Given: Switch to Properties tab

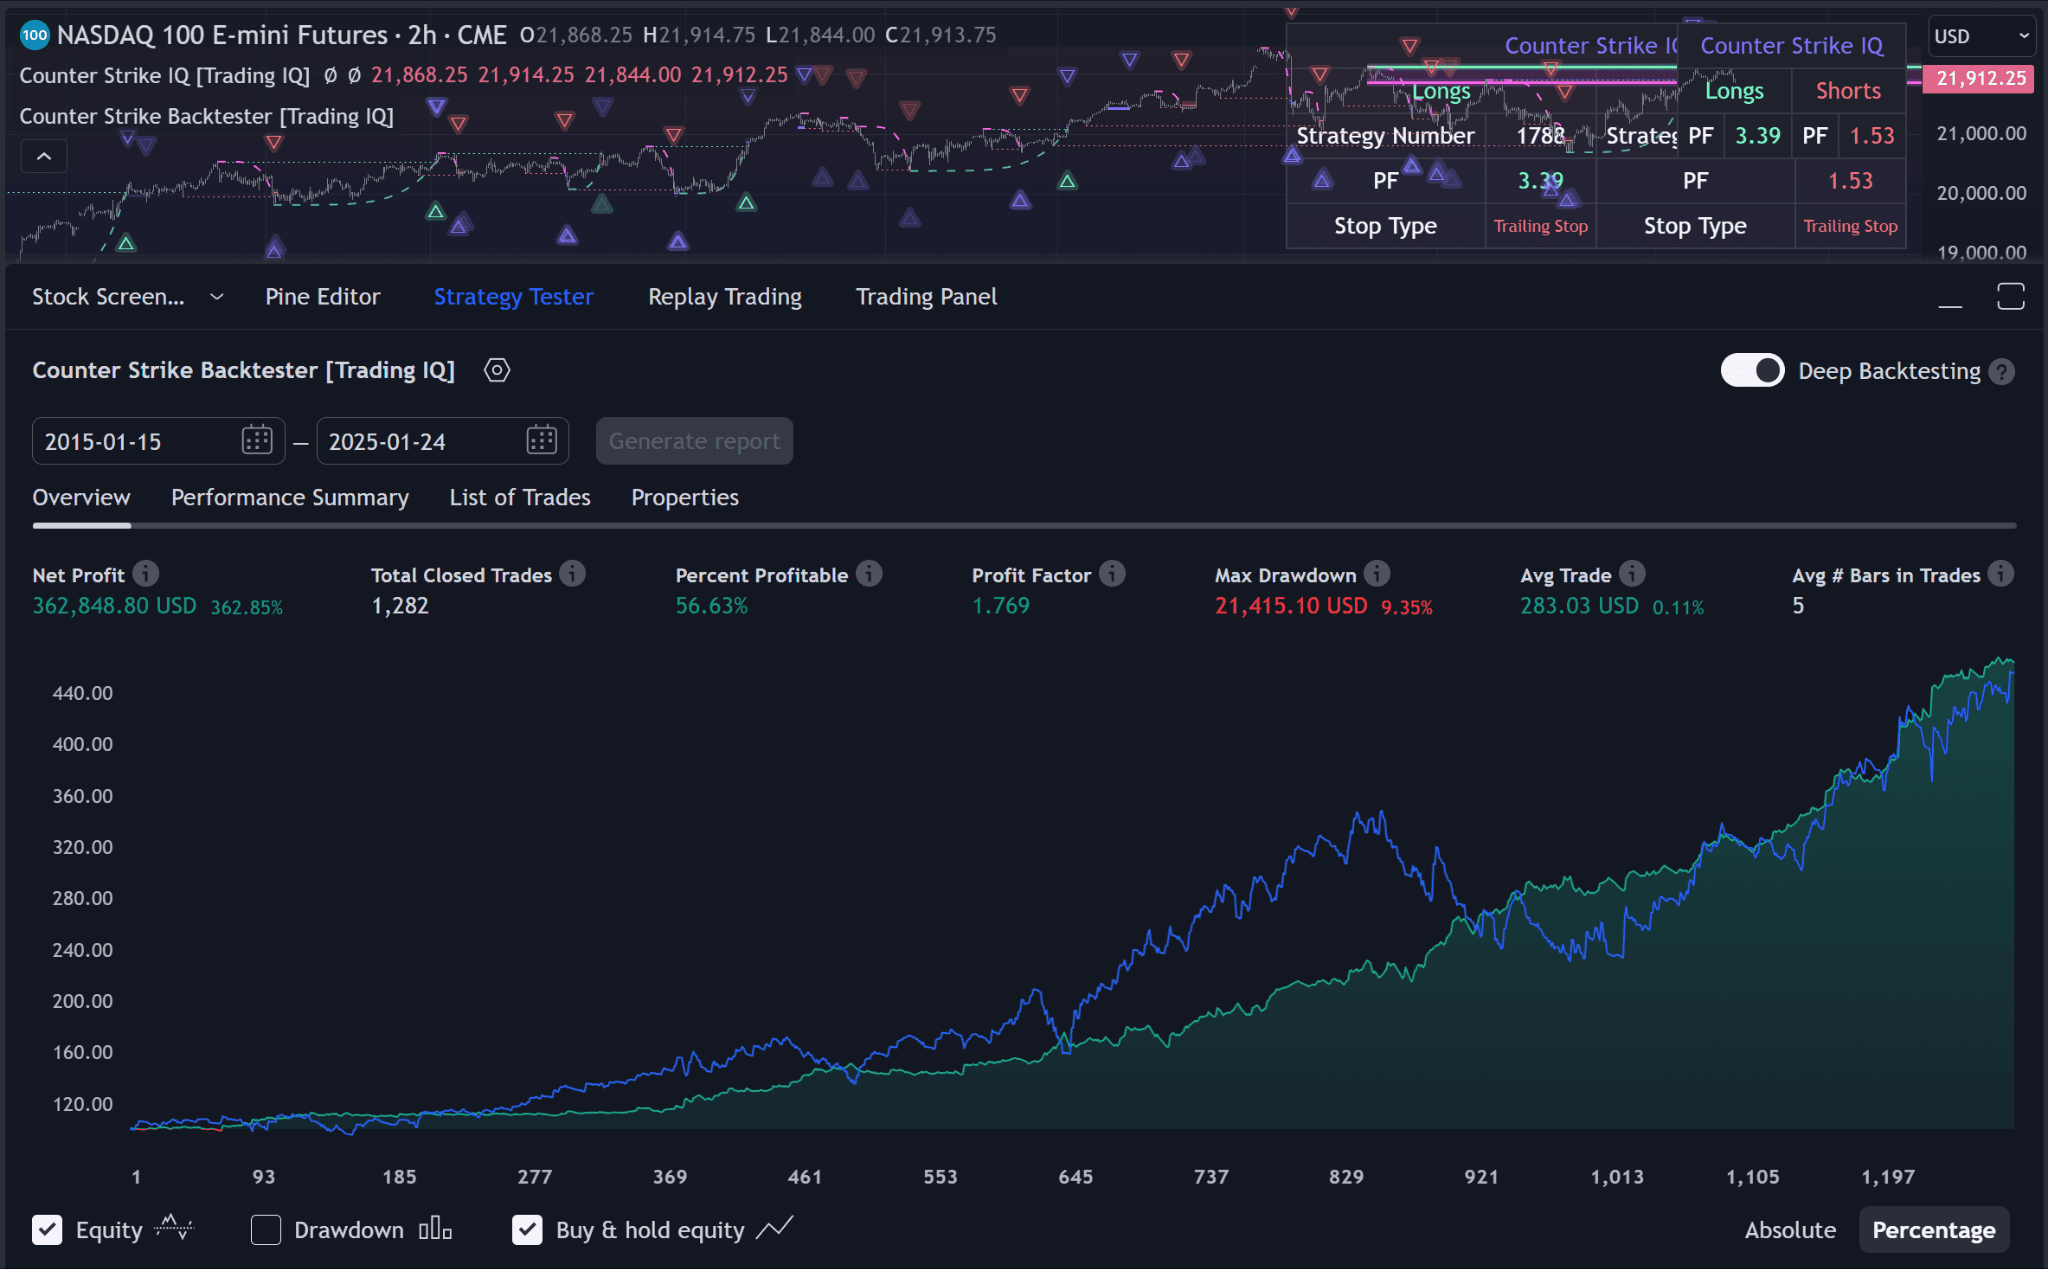Looking at the screenshot, I should pos(685,497).
